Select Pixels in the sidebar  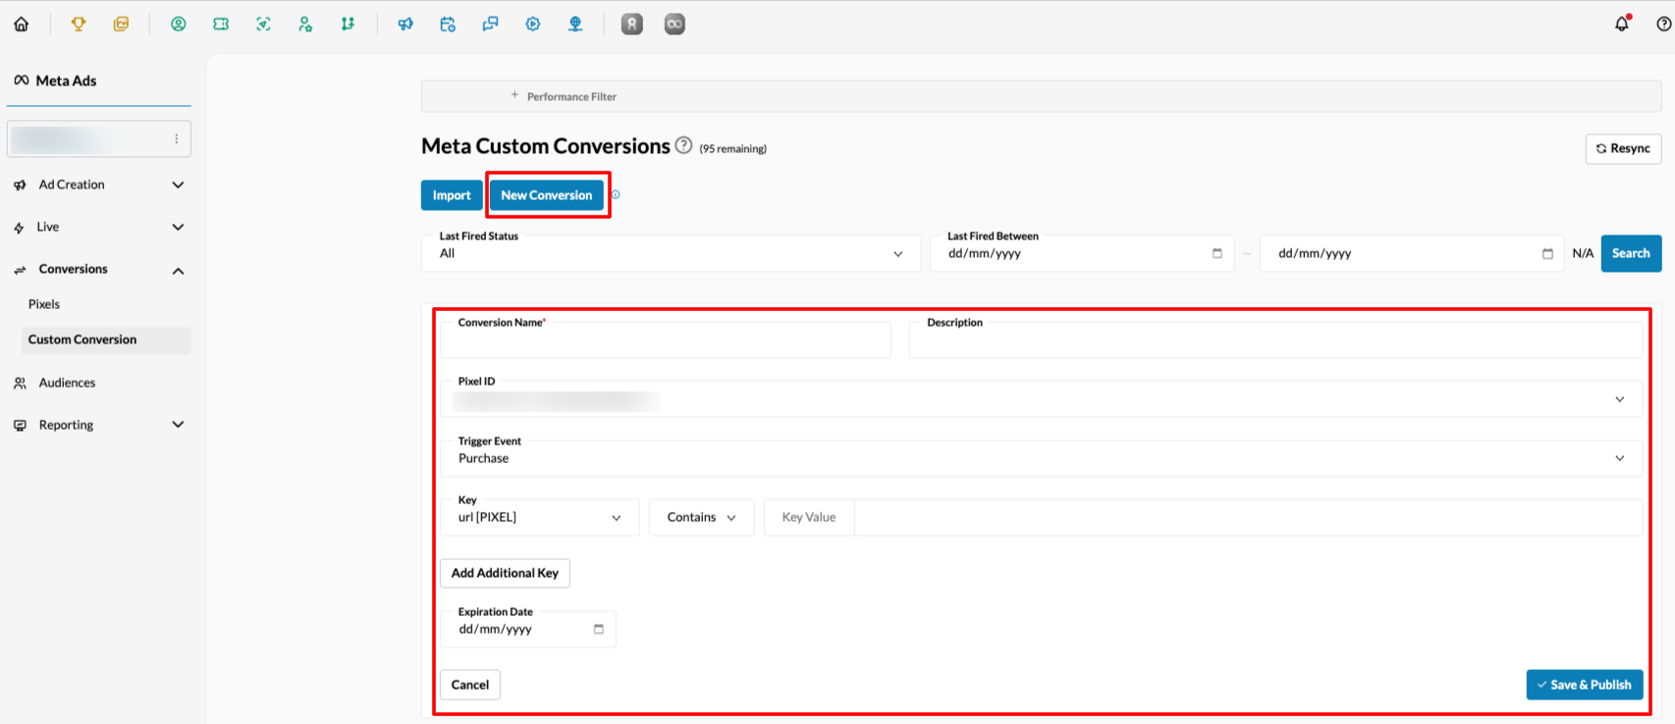[x=44, y=304]
